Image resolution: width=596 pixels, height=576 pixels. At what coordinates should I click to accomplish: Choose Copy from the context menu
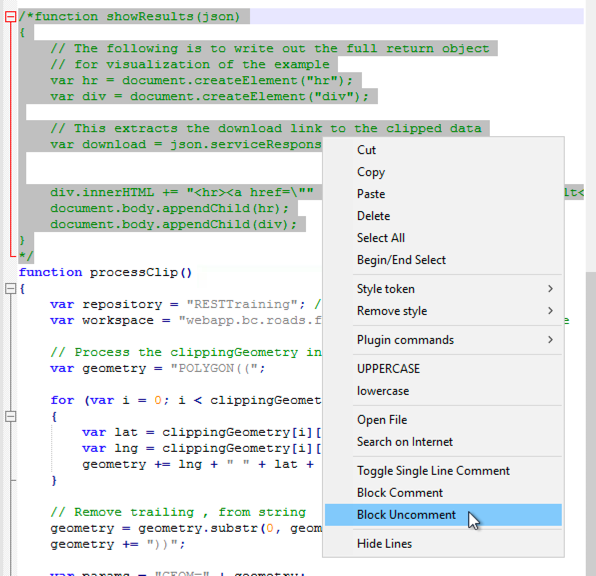tap(443, 172)
